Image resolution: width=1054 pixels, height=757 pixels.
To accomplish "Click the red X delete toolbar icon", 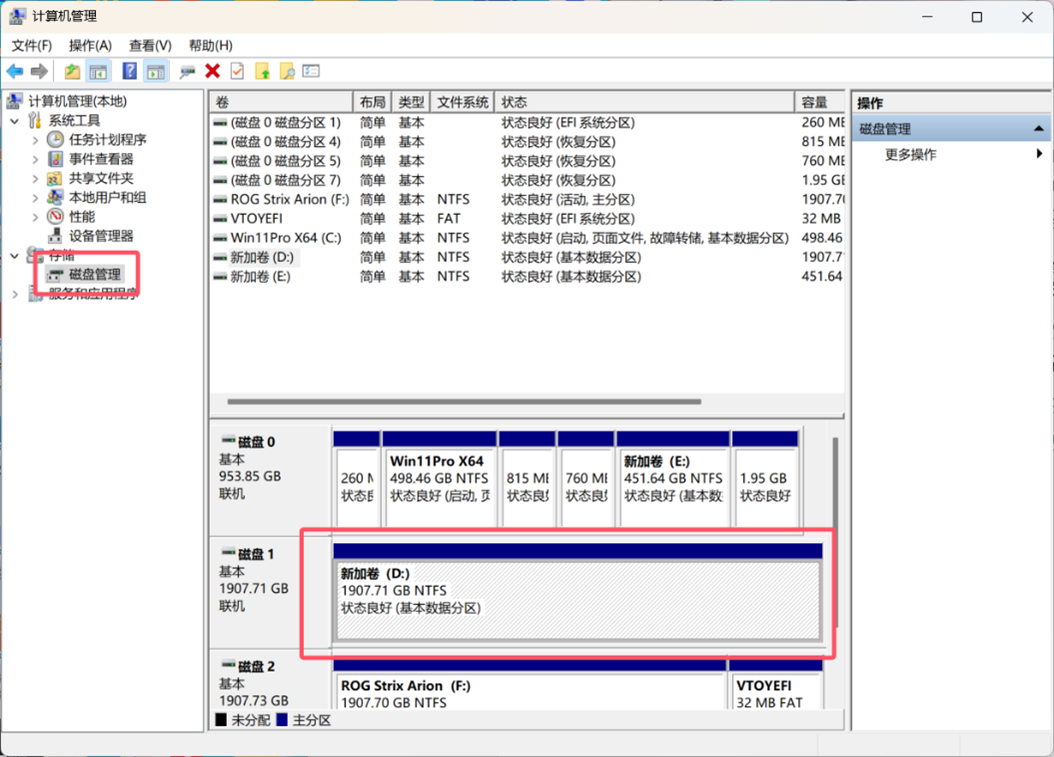I will pos(212,71).
